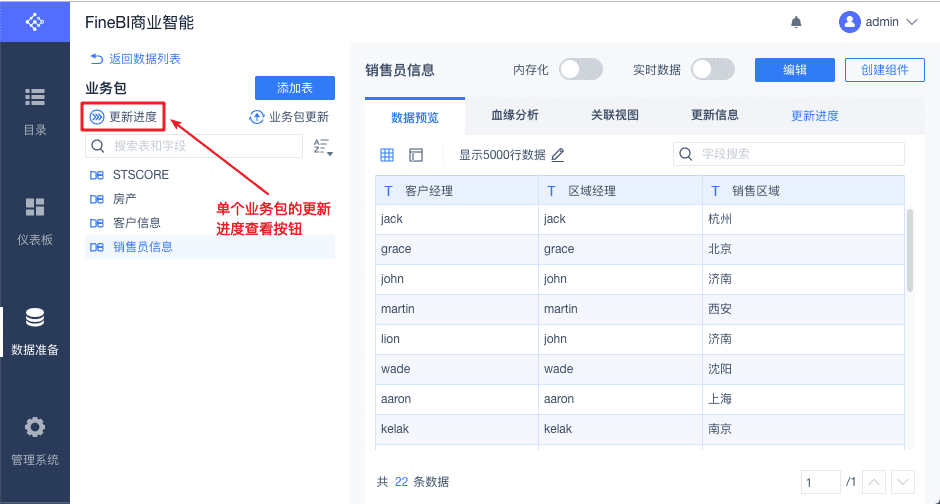Toggle the 实时数据 switch
The height and width of the screenshot is (504, 940).
[x=712, y=69]
